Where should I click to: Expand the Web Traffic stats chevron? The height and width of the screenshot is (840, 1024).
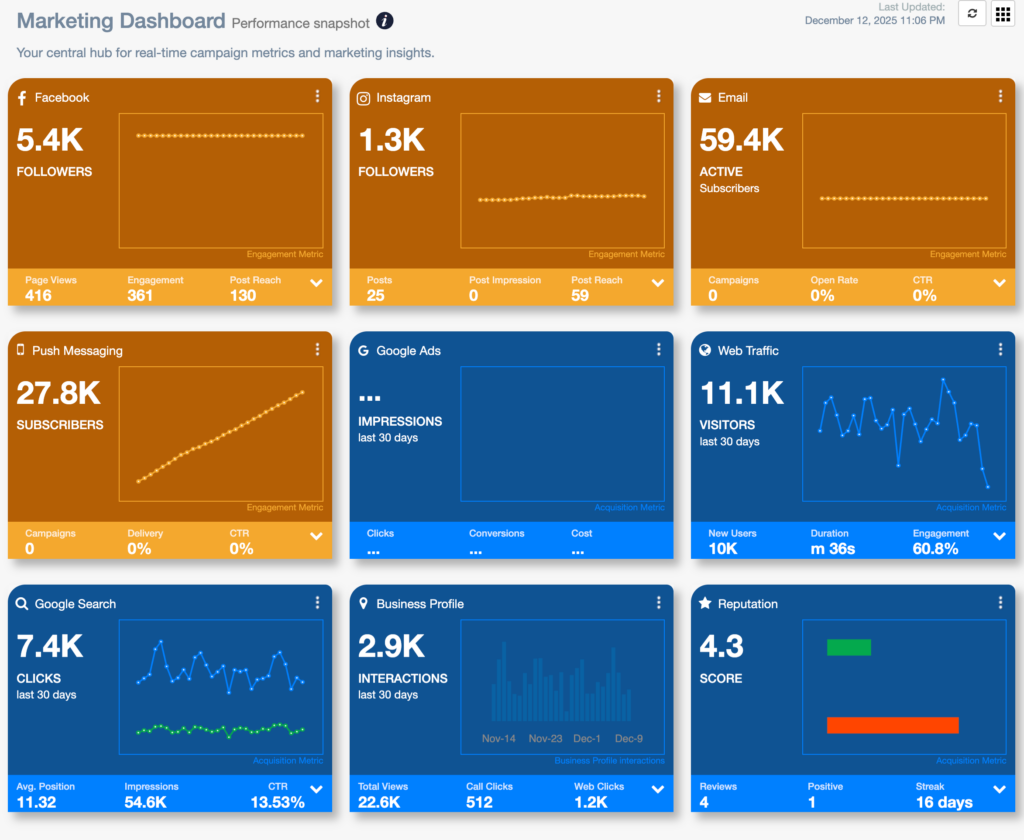[x=1000, y=537]
